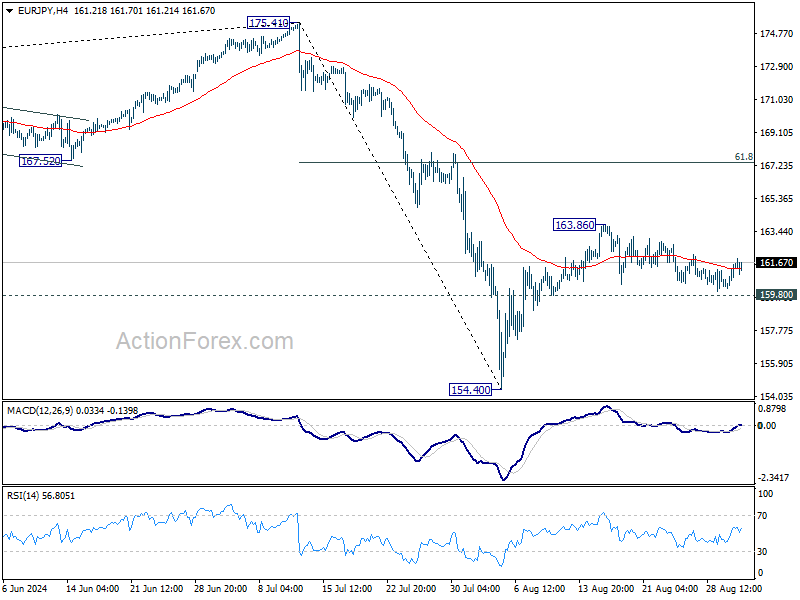This screenshot has height=600, width=800.
Task: Click the 21 Jun 12:00 time label
Action: click(x=156, y=589)
